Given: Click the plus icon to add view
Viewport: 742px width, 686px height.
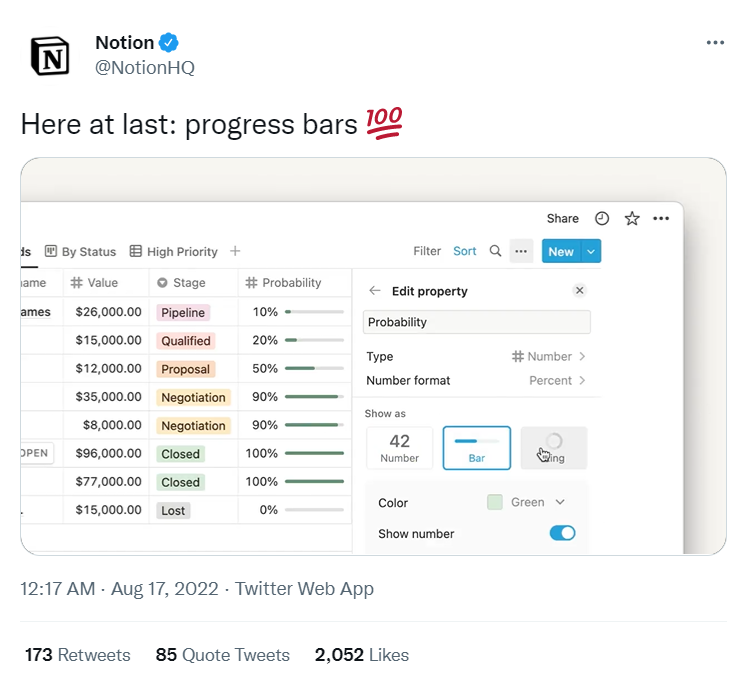Looking at the screenshot, I should [x=235, y=252].
